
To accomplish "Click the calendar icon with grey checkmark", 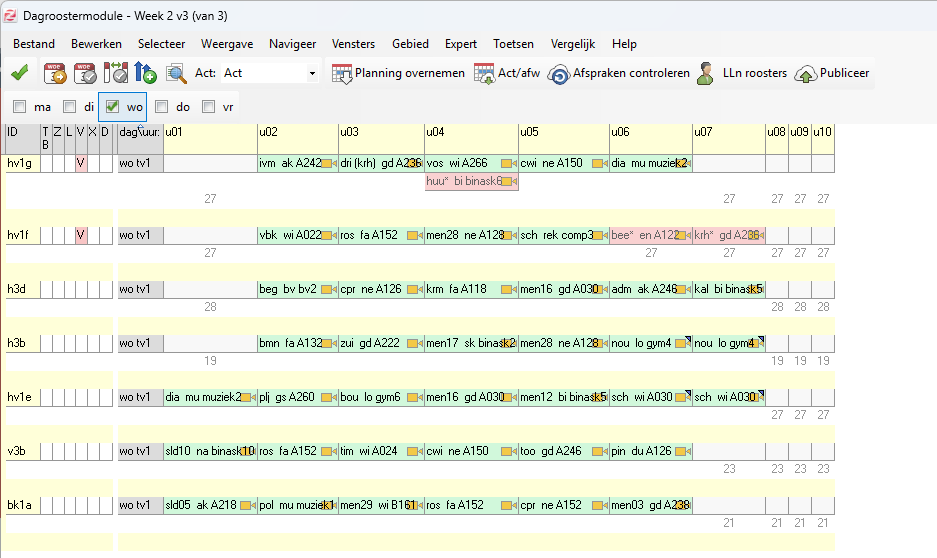I will click(85, 73).
